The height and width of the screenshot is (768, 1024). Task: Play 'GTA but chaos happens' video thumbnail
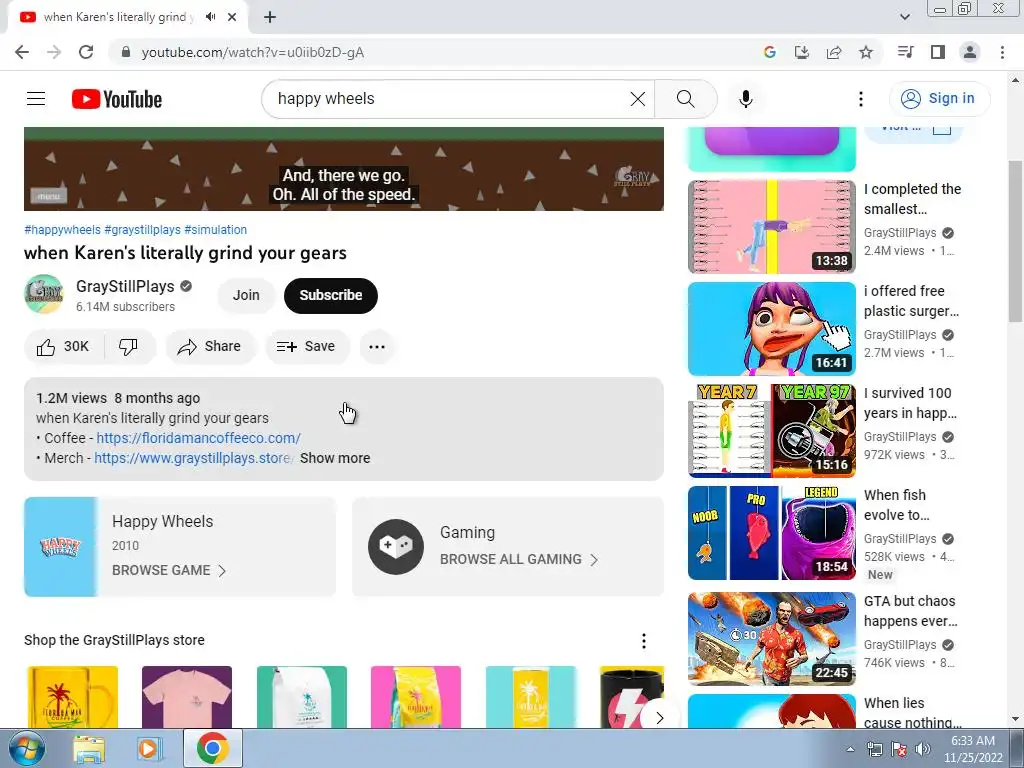[771, 639]
